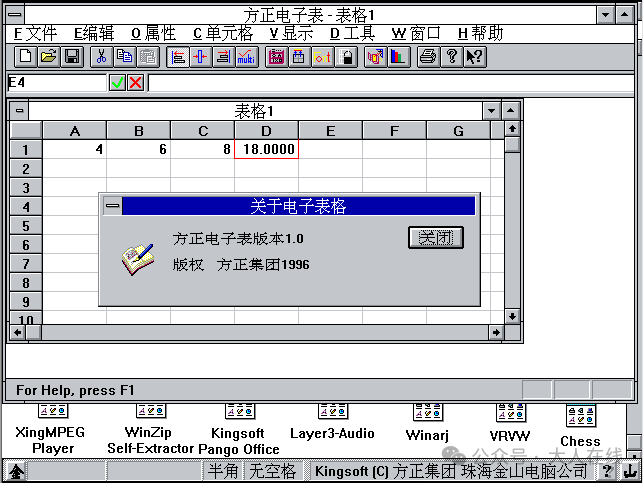Click the Print toolbar icon
Screen dimensions: 644x483
pyautogui.click(x=428, y=57)
